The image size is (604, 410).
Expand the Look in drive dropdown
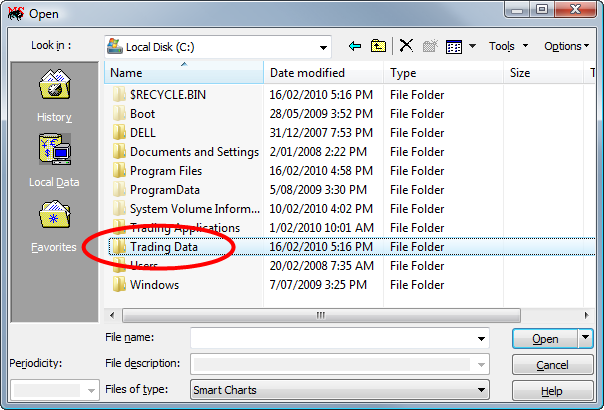tap(323, 46)
